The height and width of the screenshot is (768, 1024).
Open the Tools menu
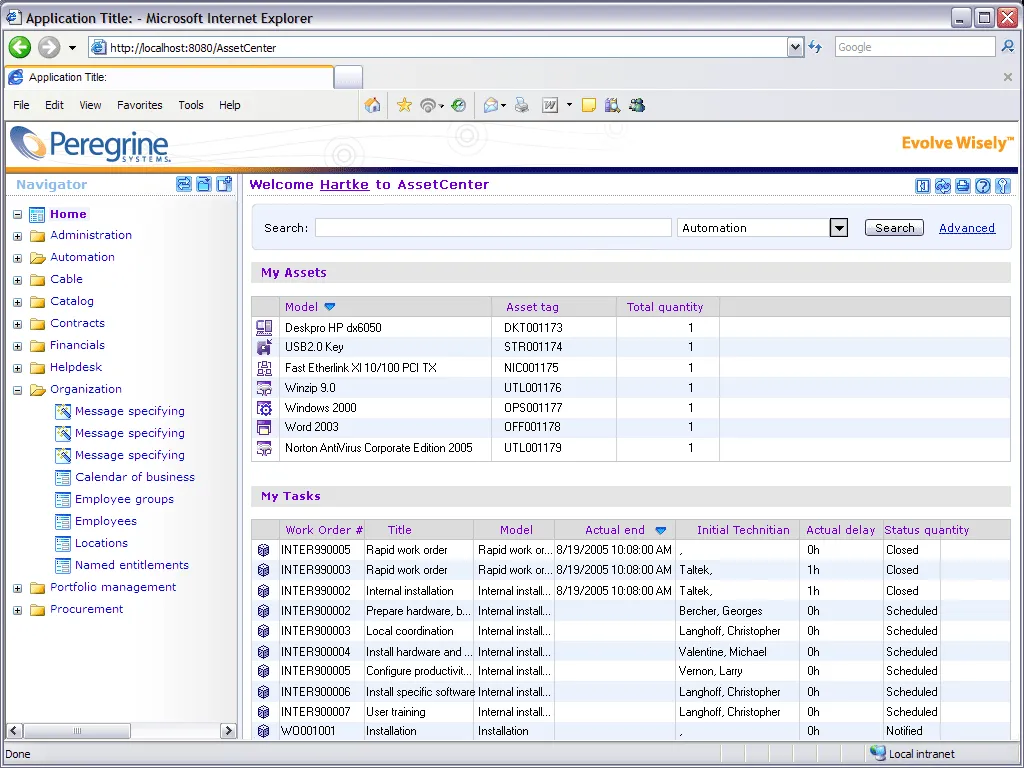pos(191,105)
